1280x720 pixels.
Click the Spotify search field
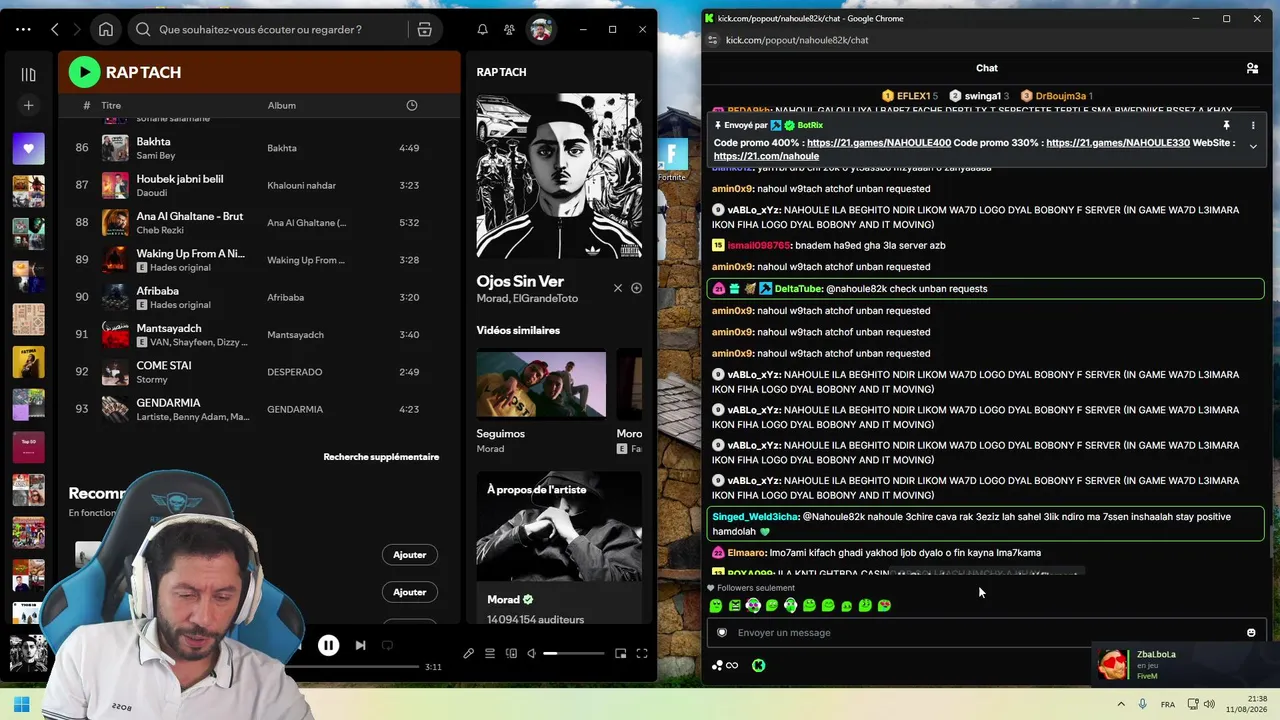[x=270, y=30]
